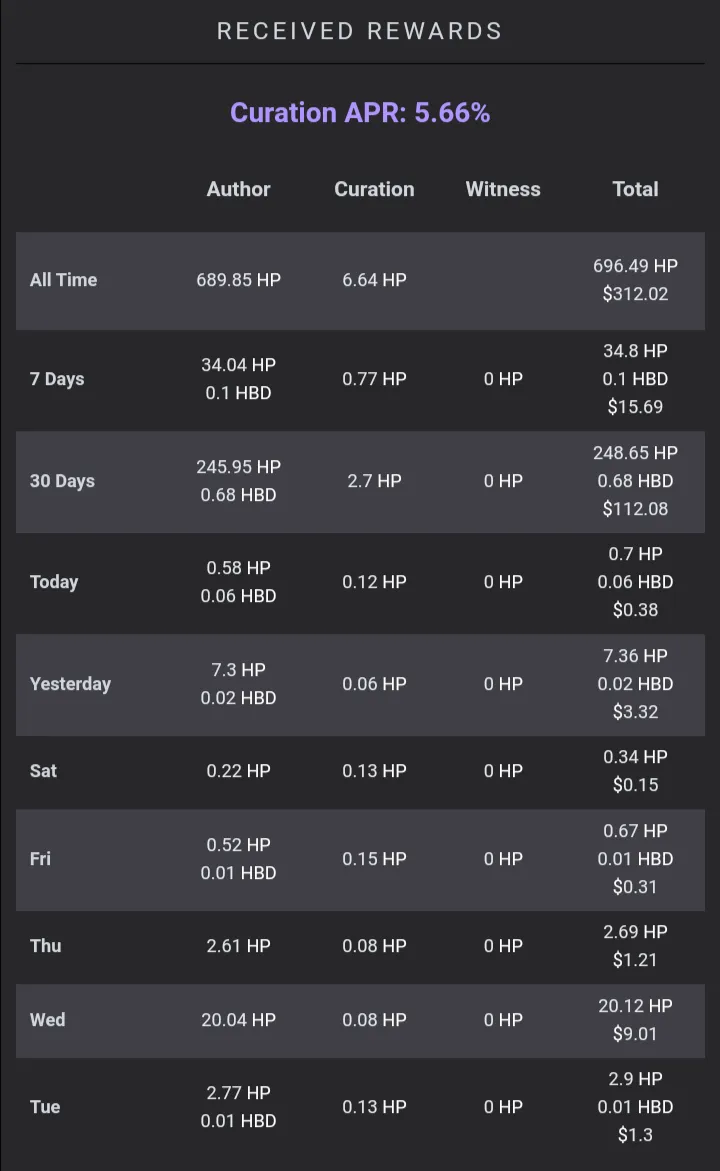
Task: Click the Thu row label
Action: pos(46,945)
